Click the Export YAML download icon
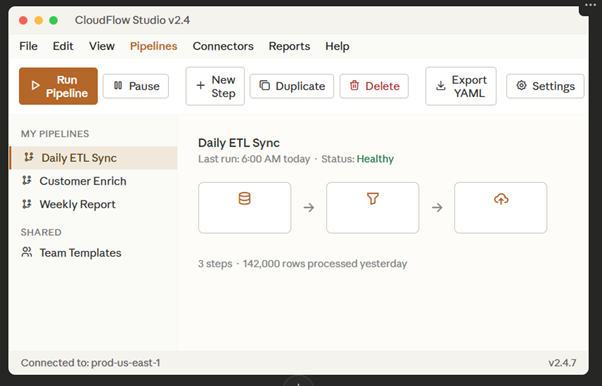Image resolution: width=602 pixels, height=386 pixels. [x=441, y=86]
